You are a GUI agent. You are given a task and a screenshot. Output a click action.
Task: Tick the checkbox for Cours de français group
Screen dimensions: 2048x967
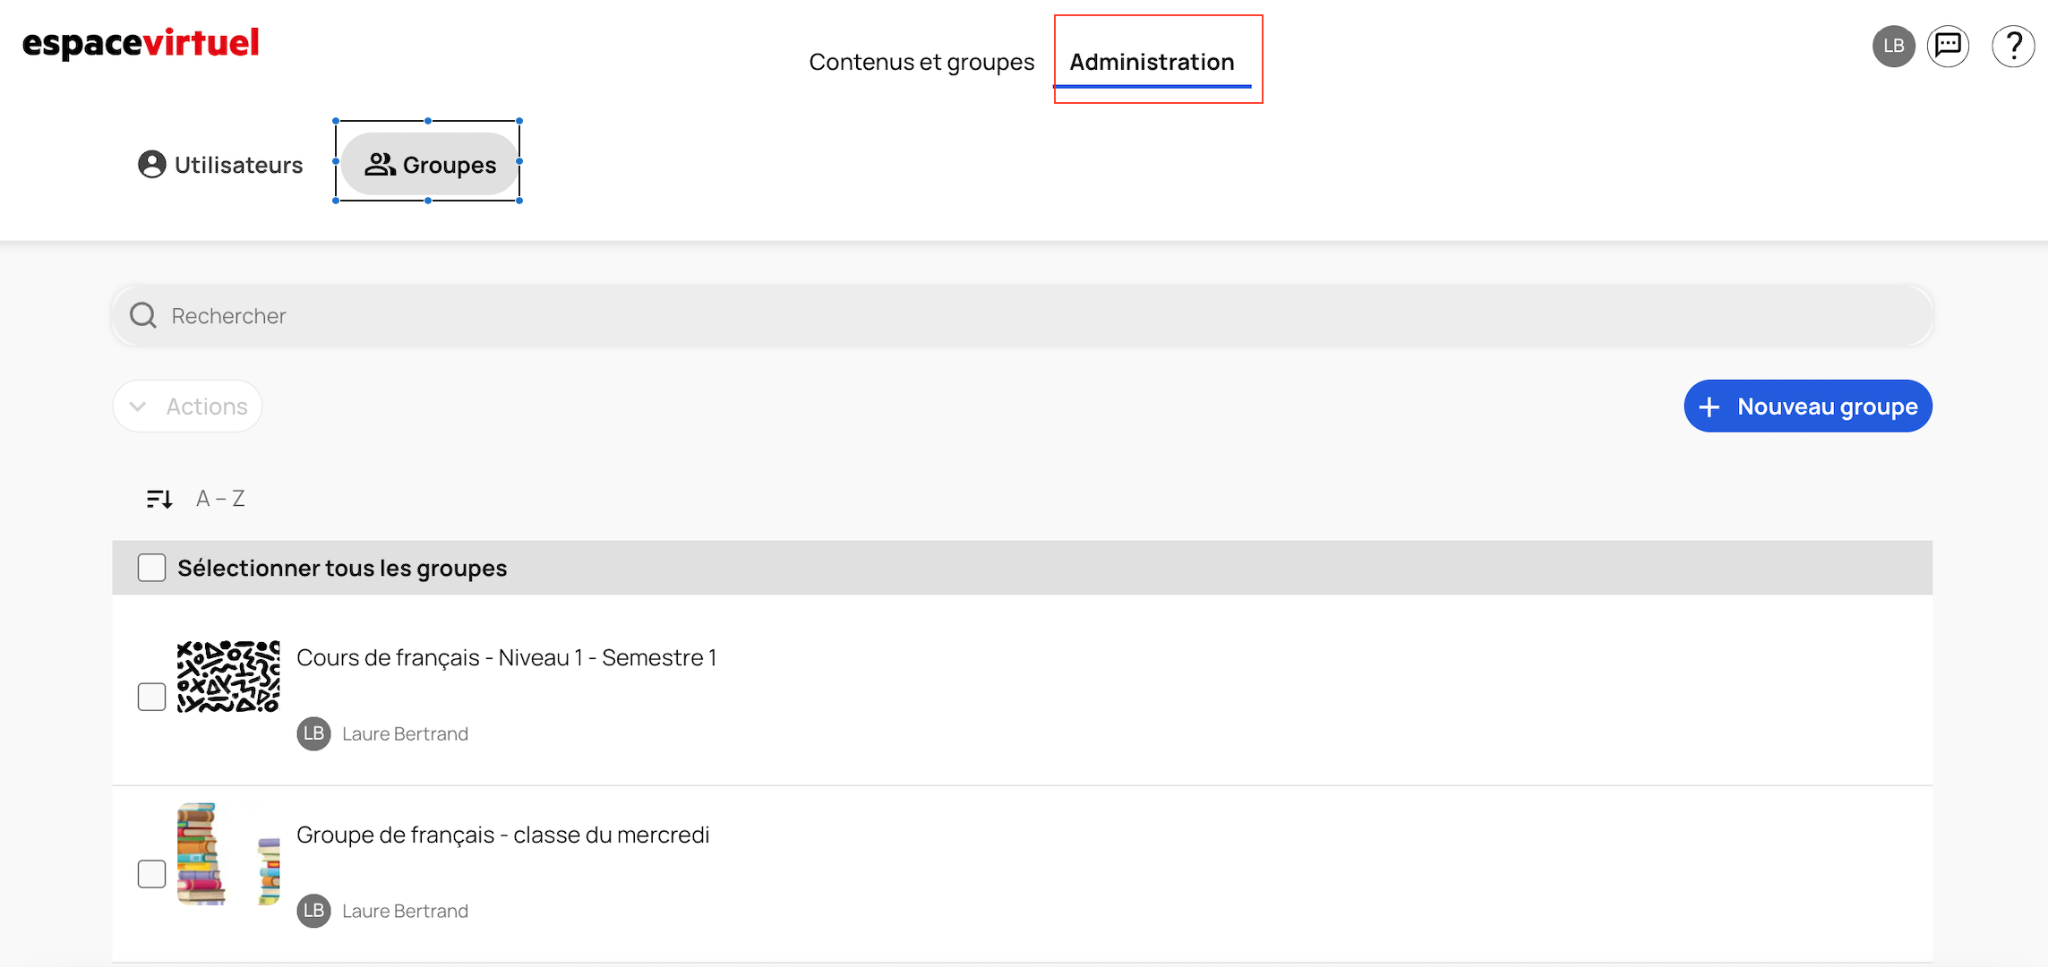(x=152, y=697)
